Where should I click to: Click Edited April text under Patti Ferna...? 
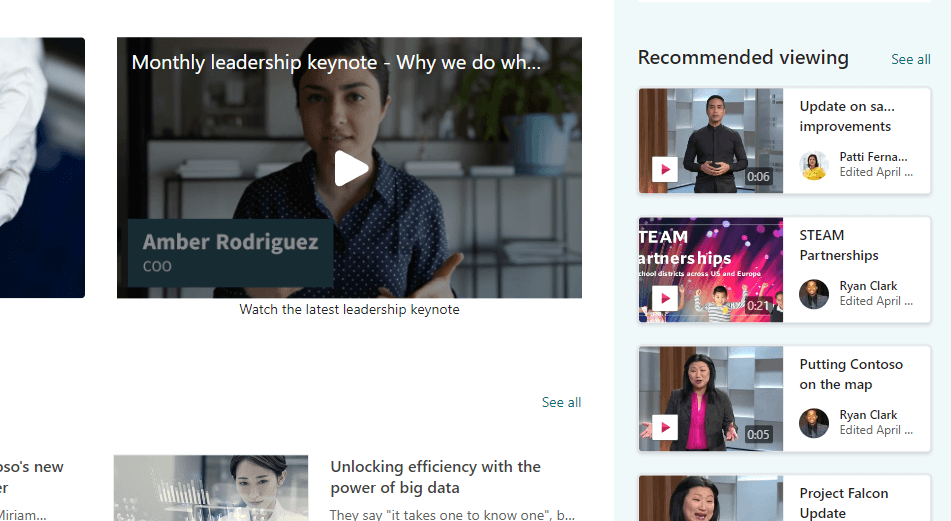tap(876, 172)
